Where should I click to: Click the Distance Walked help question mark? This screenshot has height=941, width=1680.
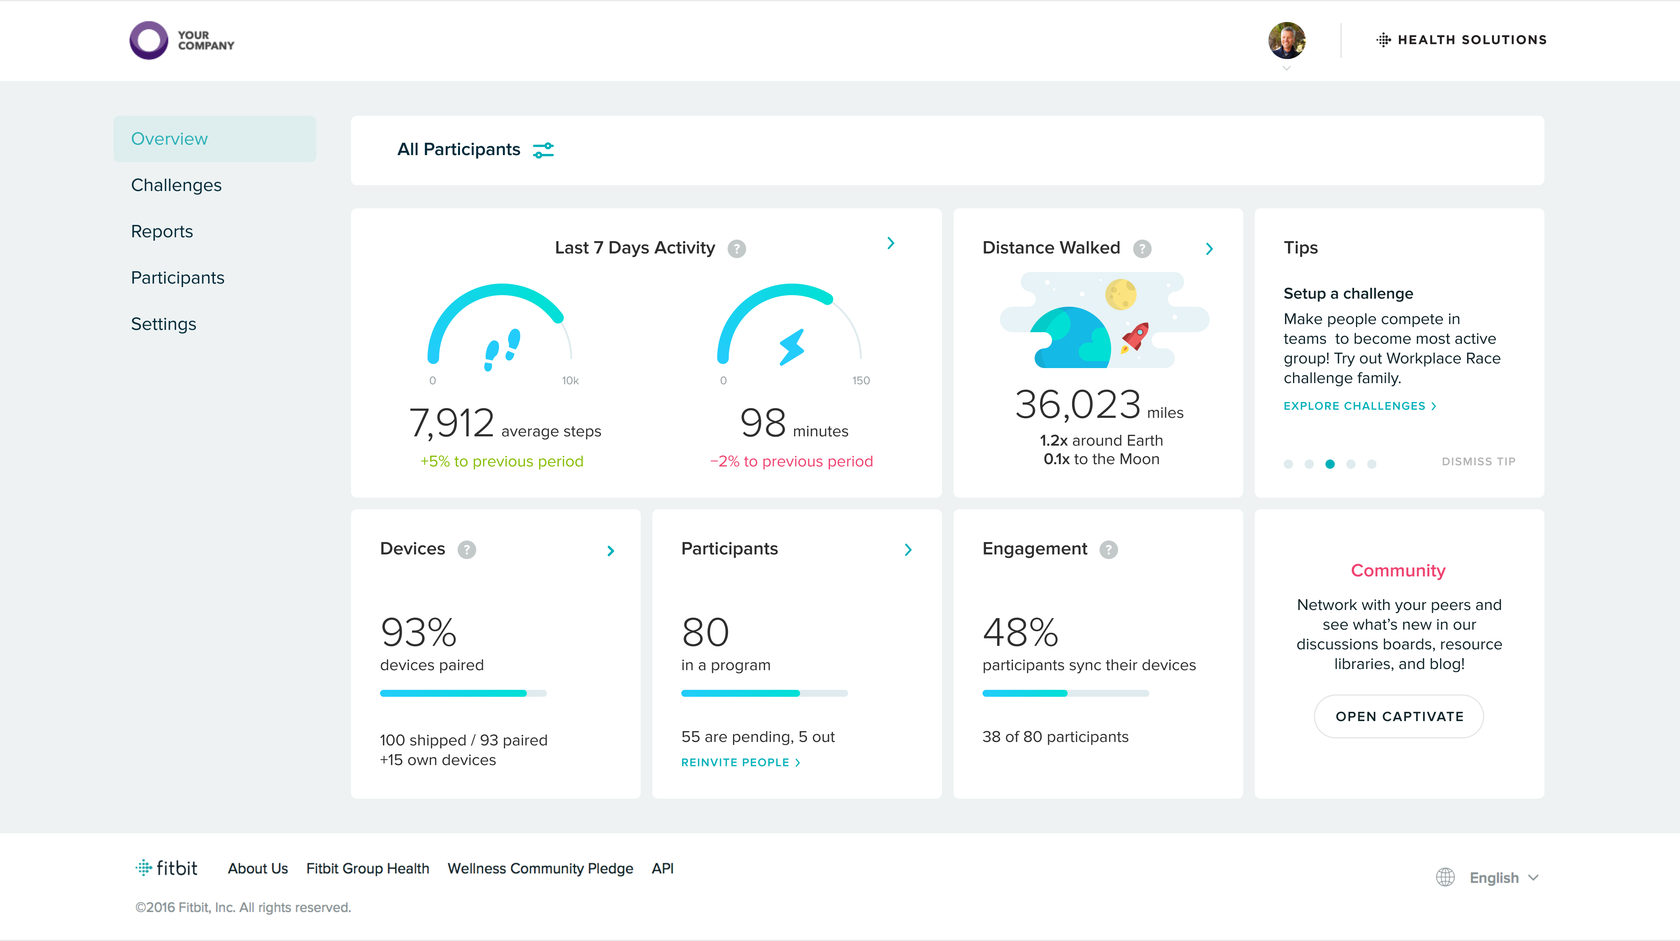click(x=1142, y=249)
